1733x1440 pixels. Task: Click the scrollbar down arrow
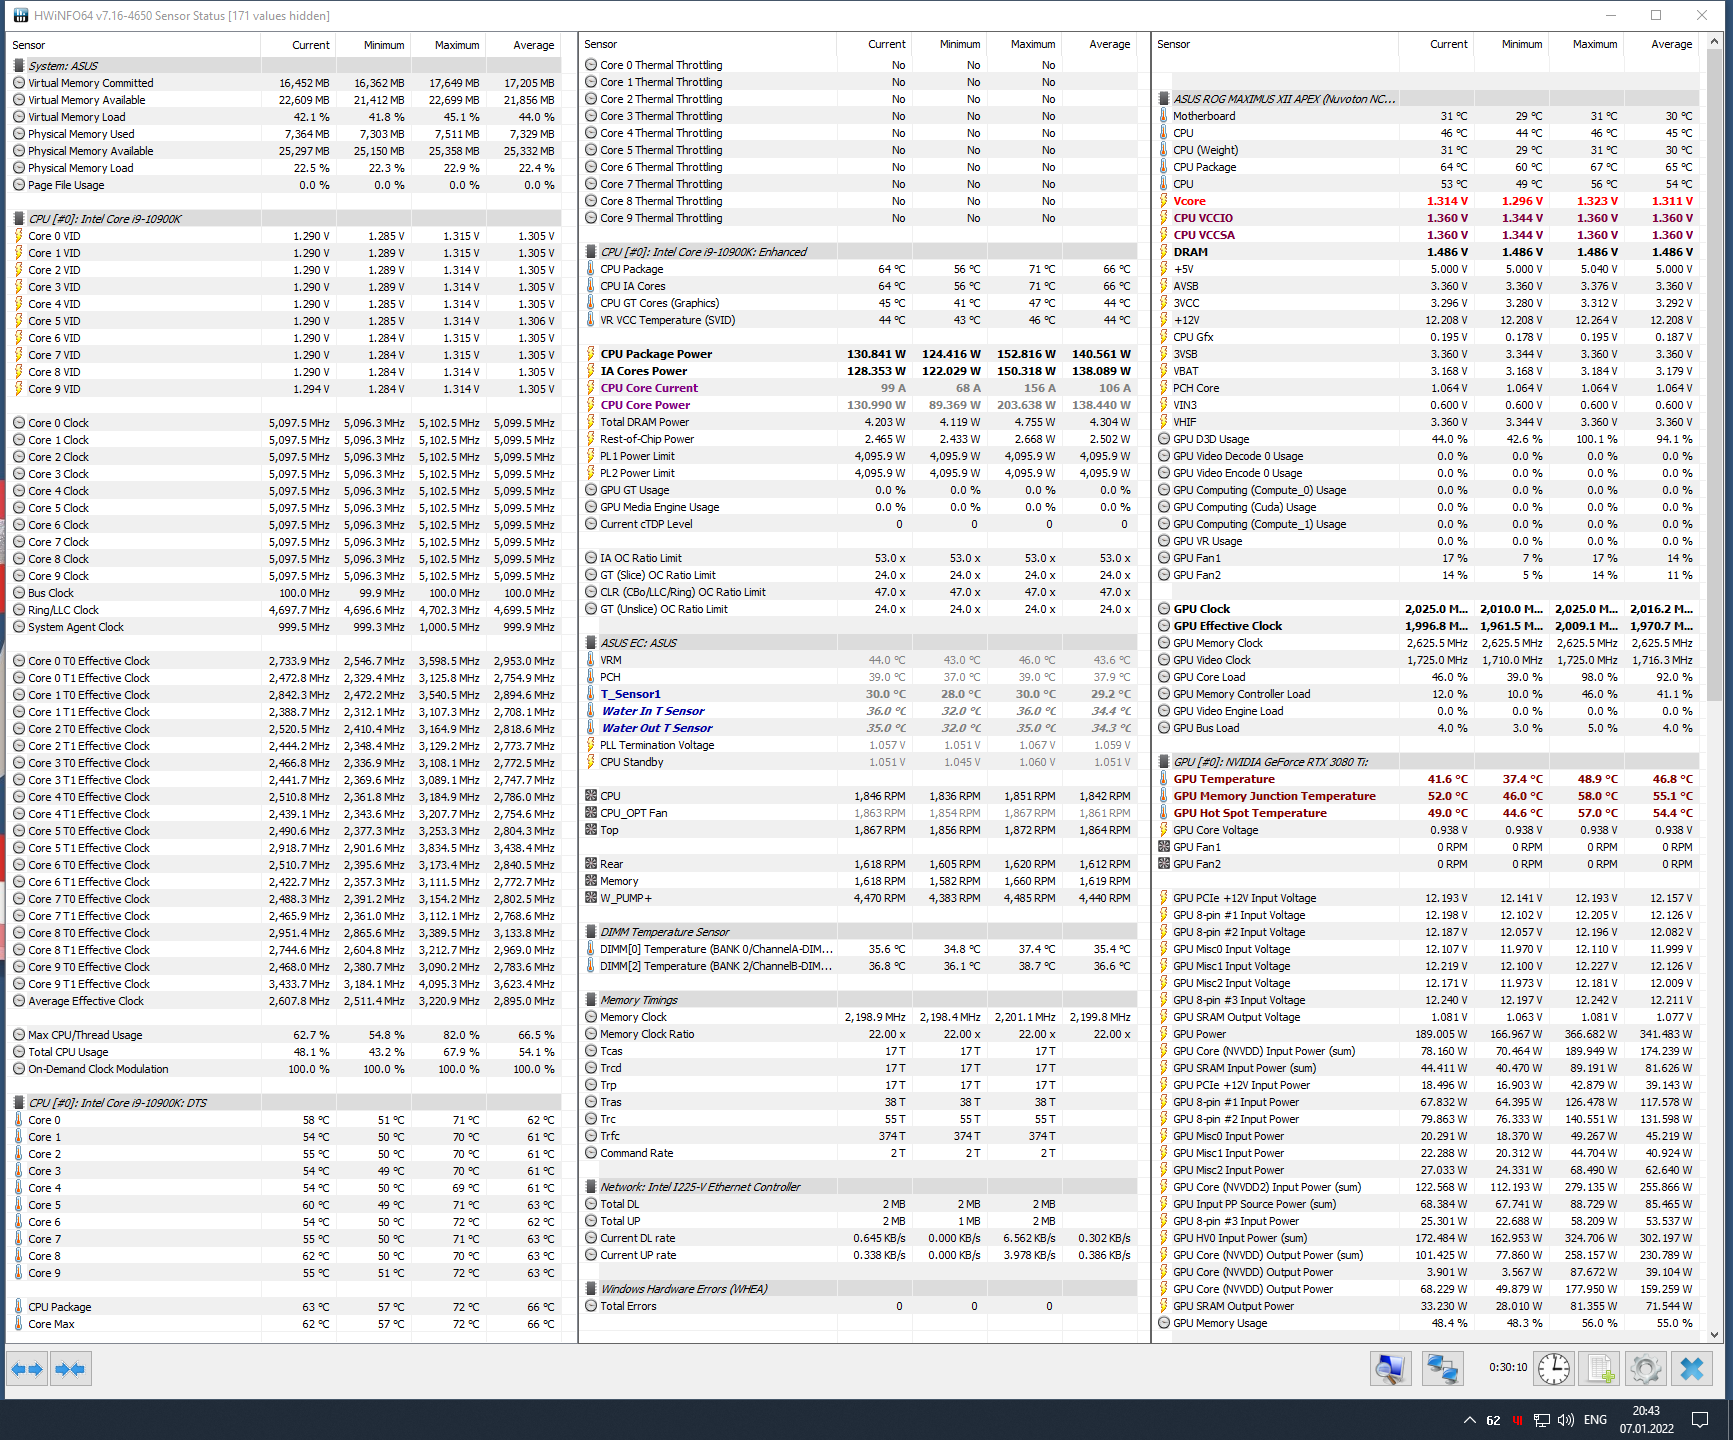click(x=1714, y=1334)
